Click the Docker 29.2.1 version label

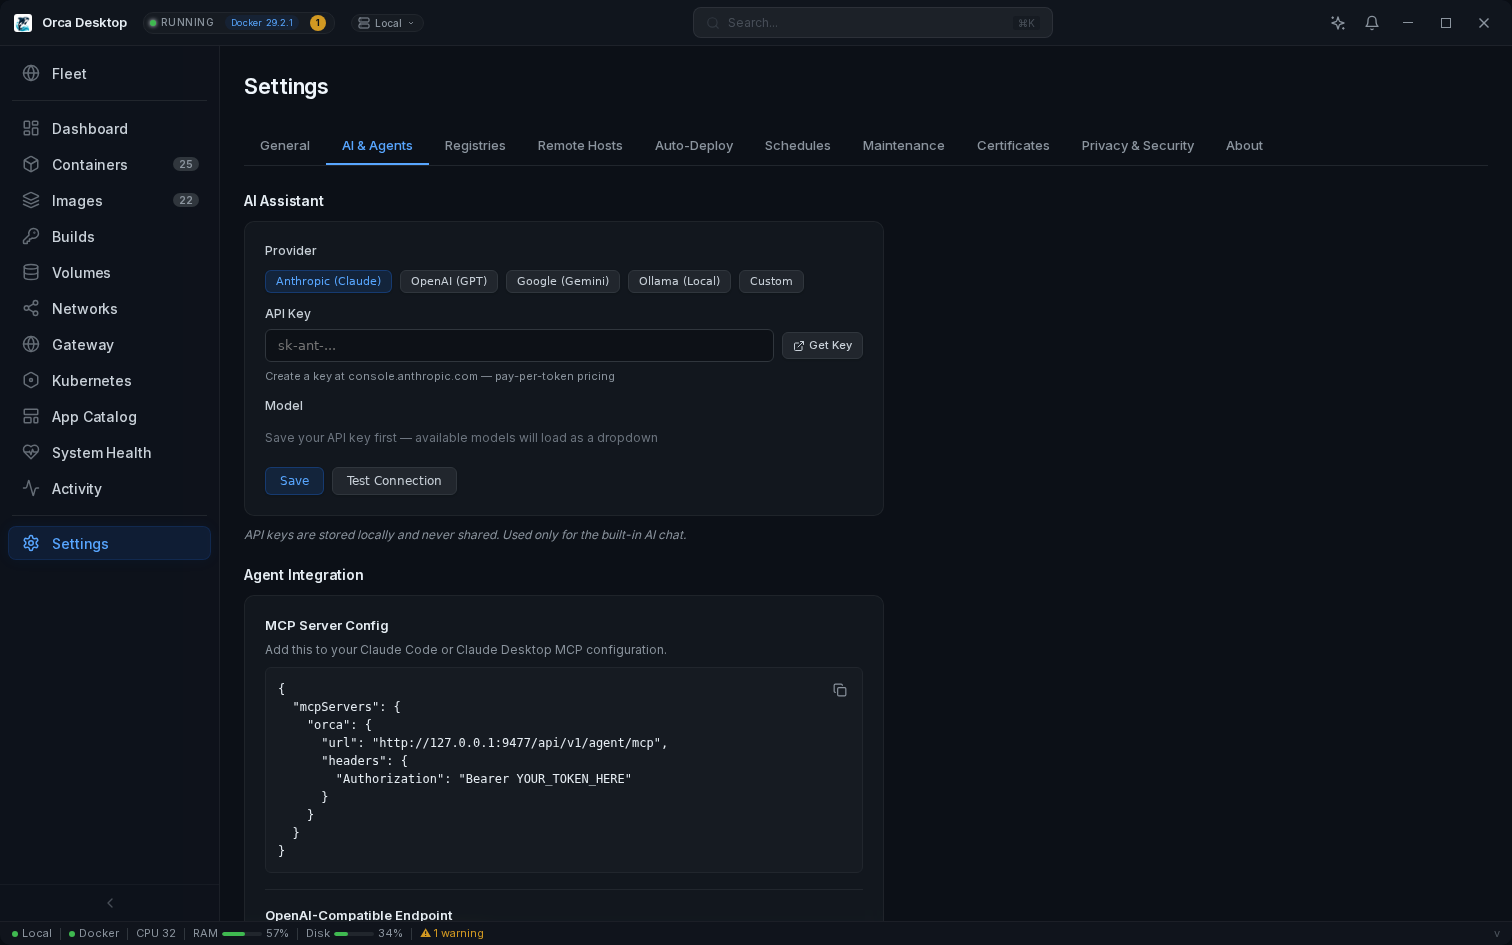pyautogui.click(x=262, y=23)
